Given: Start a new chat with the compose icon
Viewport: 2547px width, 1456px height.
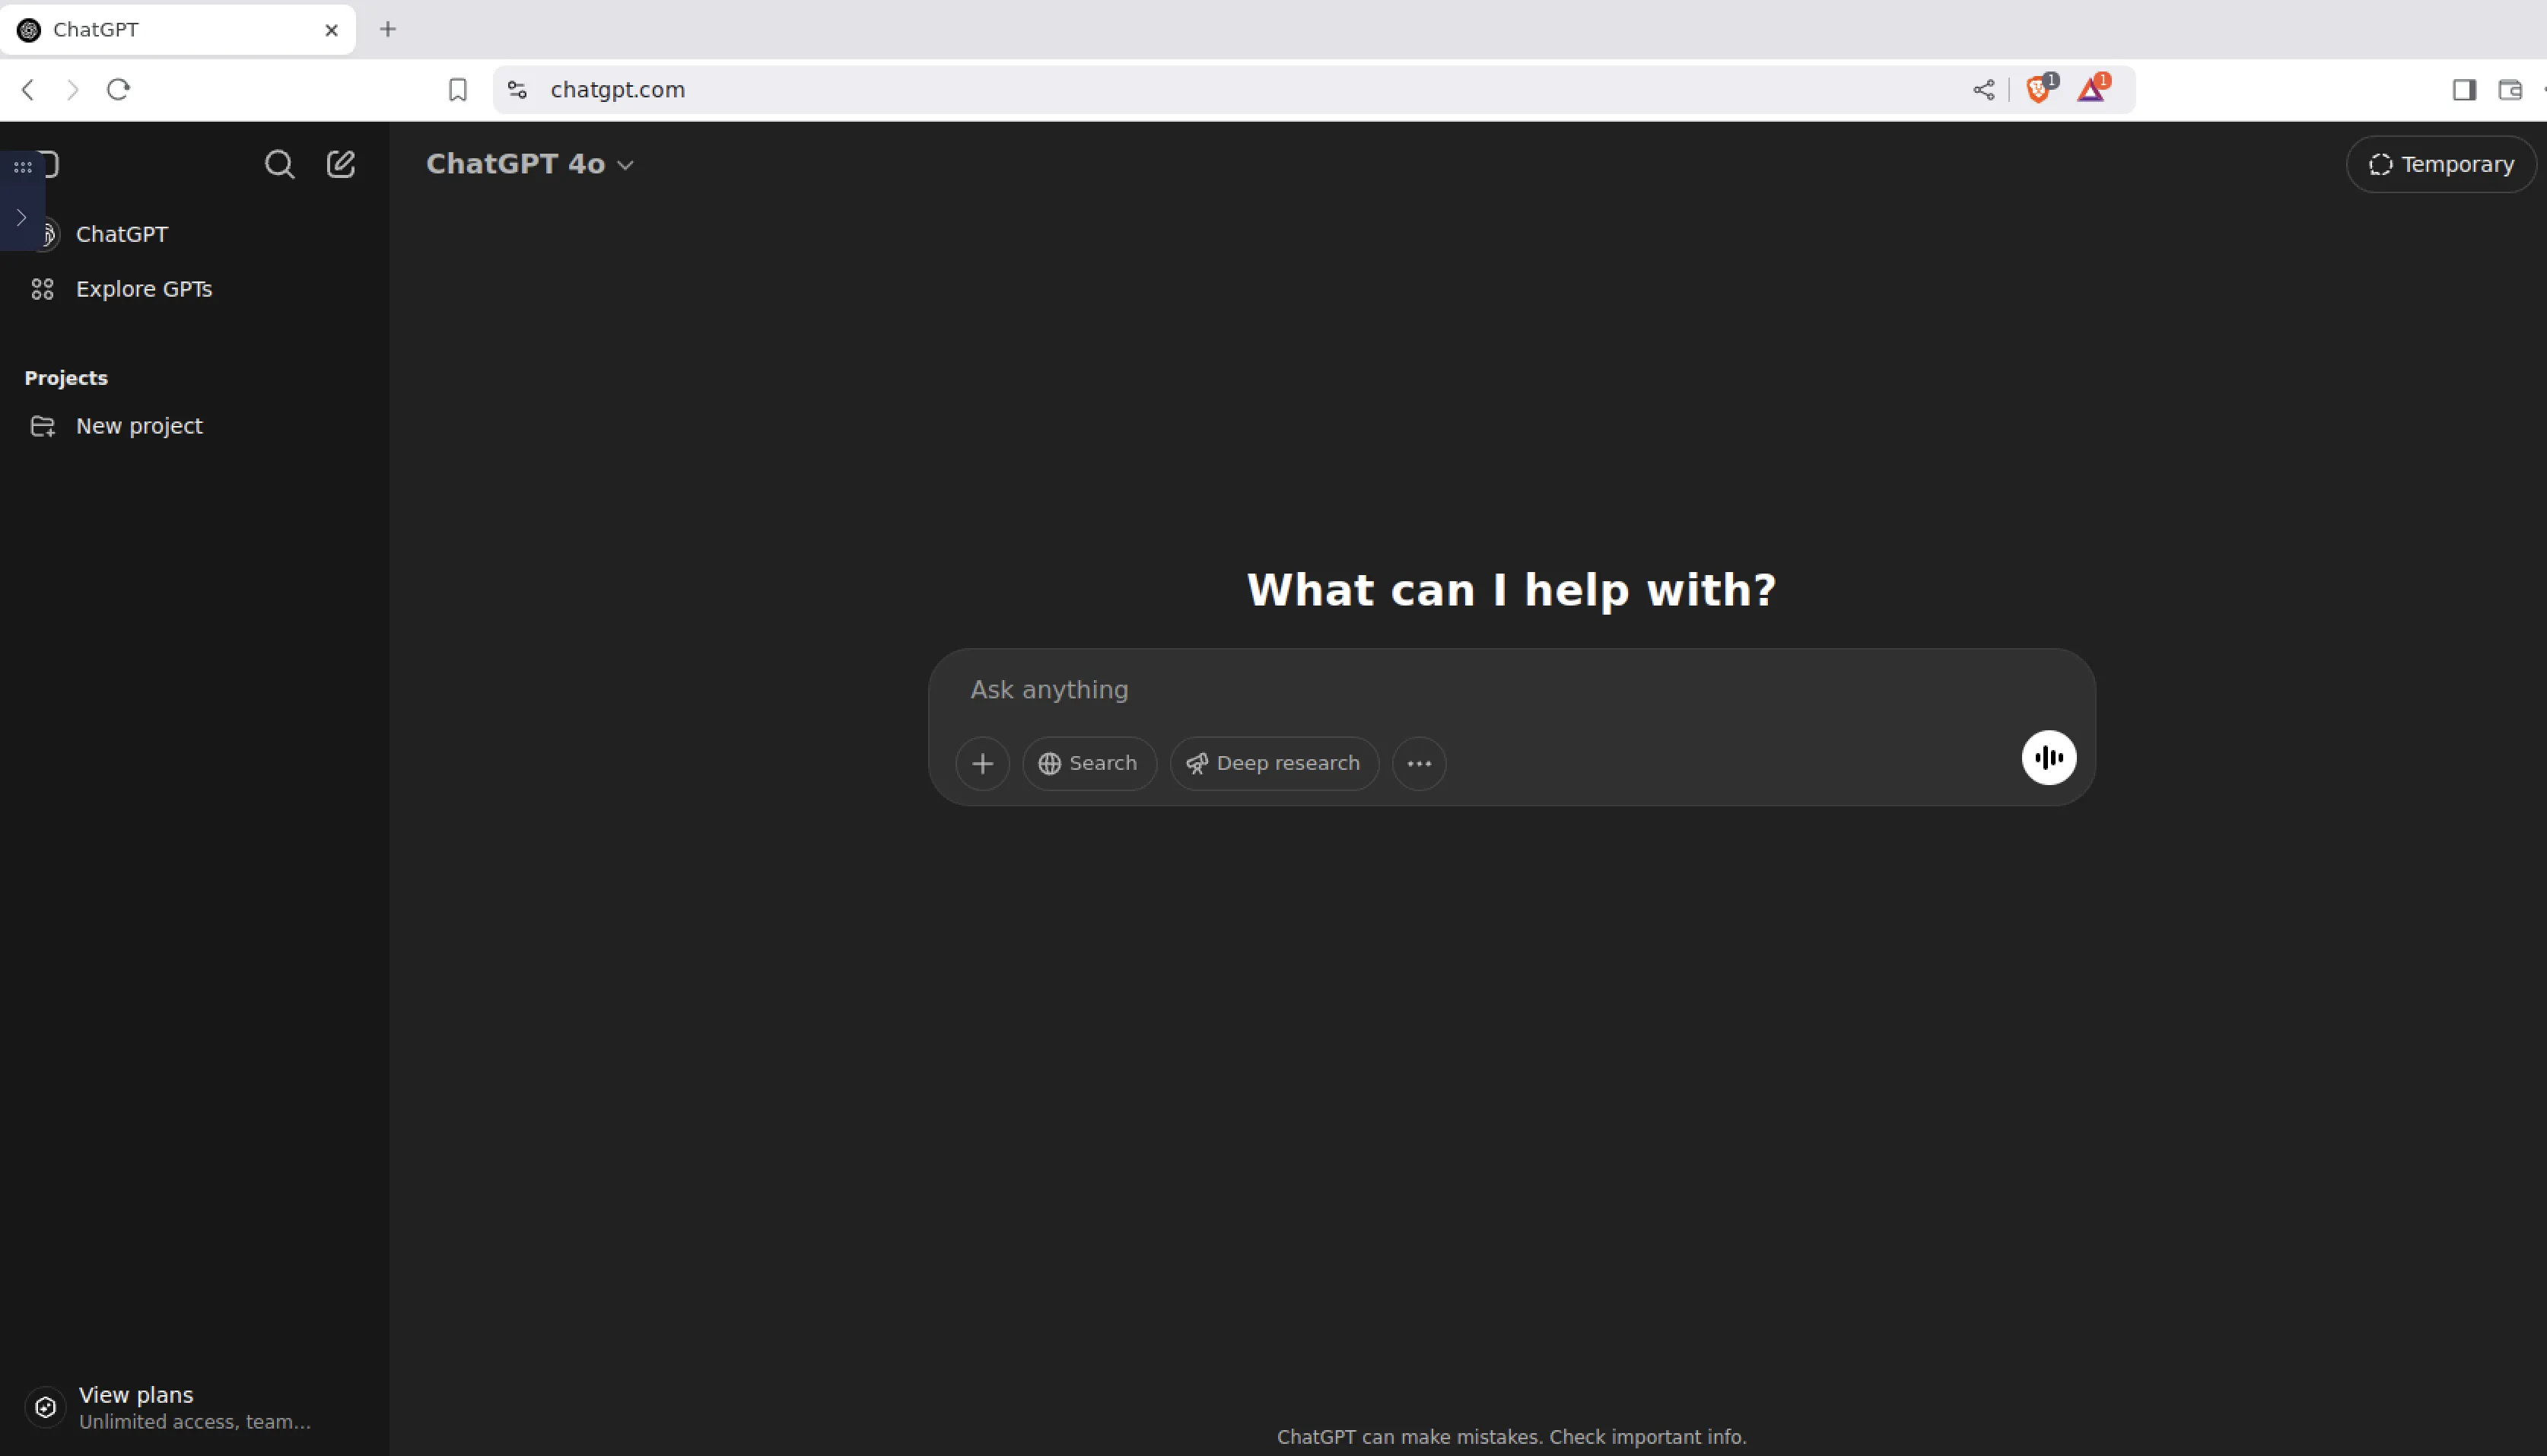Looking at the screenshot, I should 341,164.
